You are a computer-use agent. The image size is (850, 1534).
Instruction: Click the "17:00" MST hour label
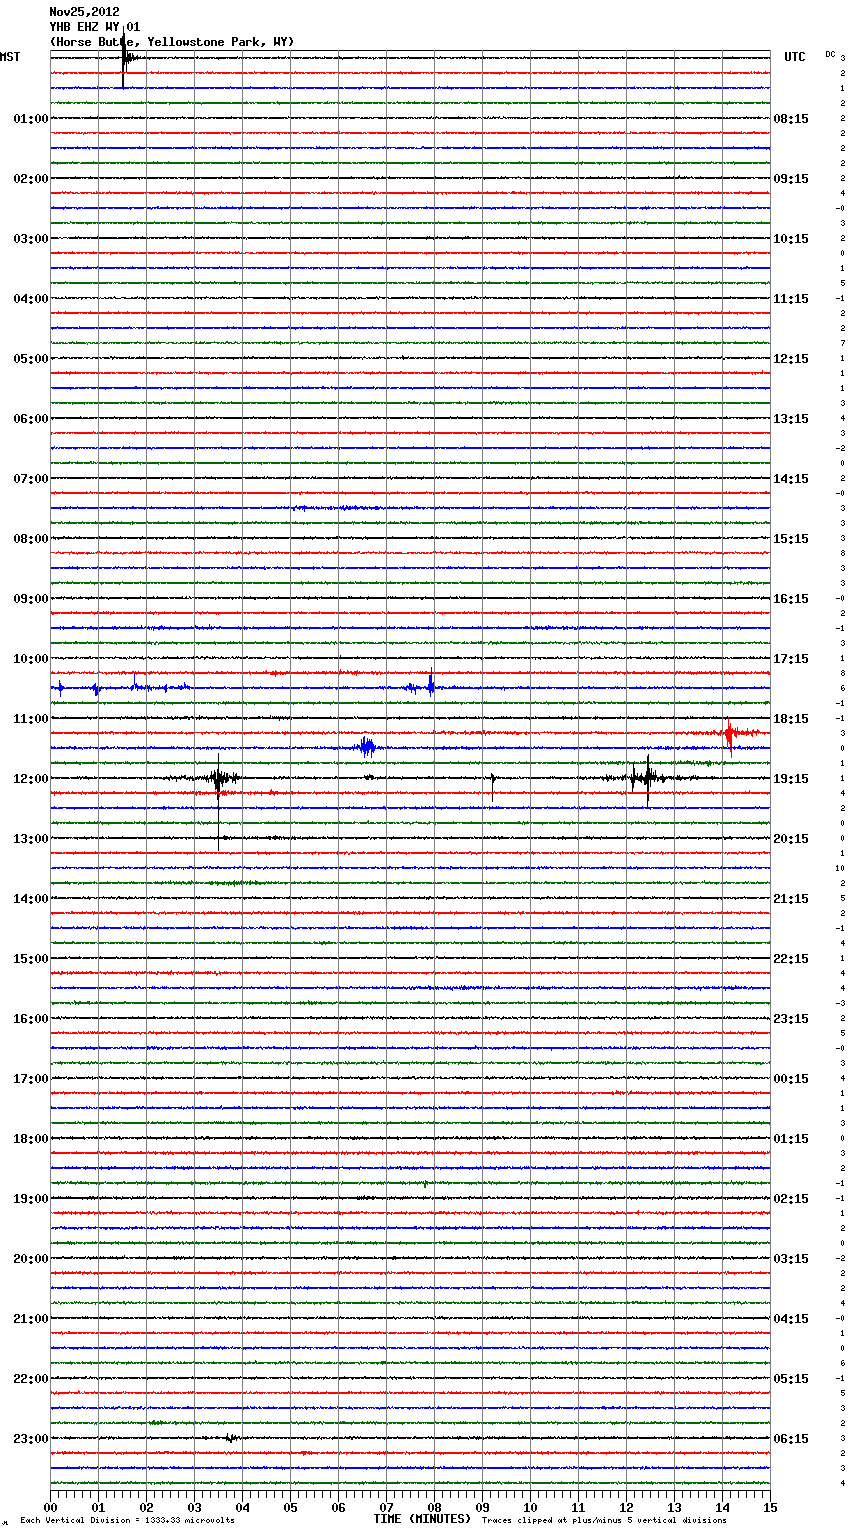(31, 1079)
